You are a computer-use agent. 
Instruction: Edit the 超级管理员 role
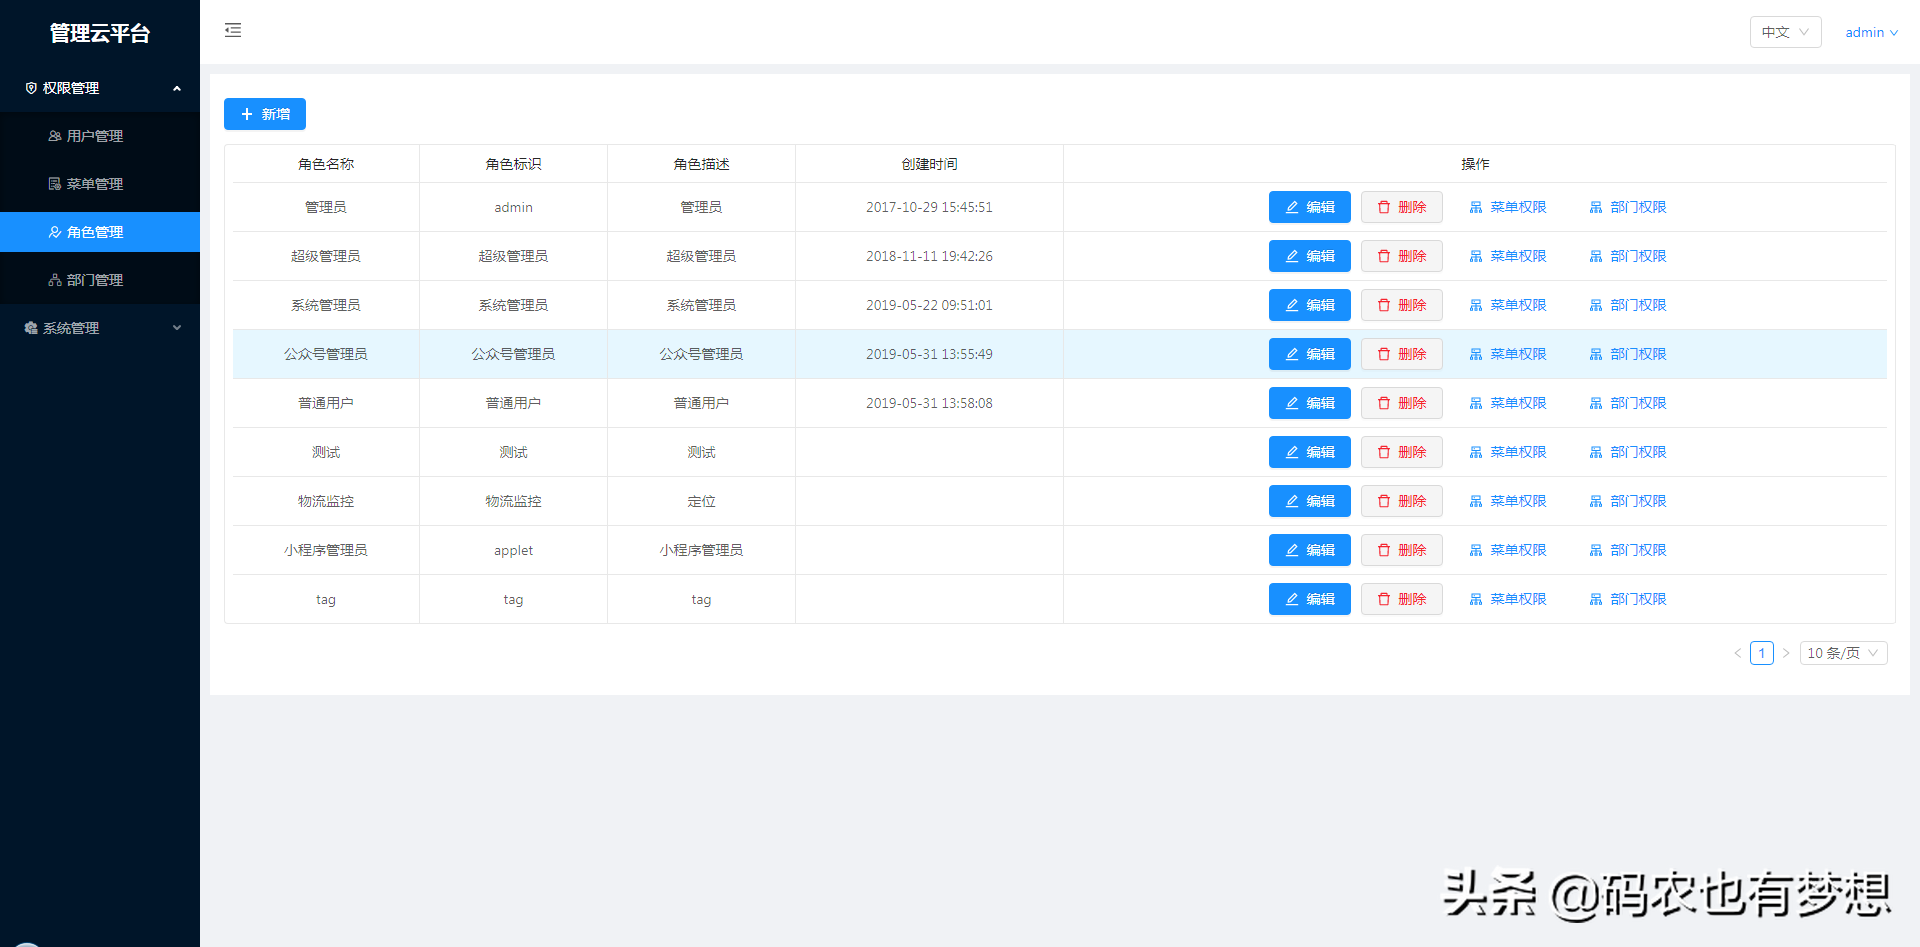(x=1310, y=256)
